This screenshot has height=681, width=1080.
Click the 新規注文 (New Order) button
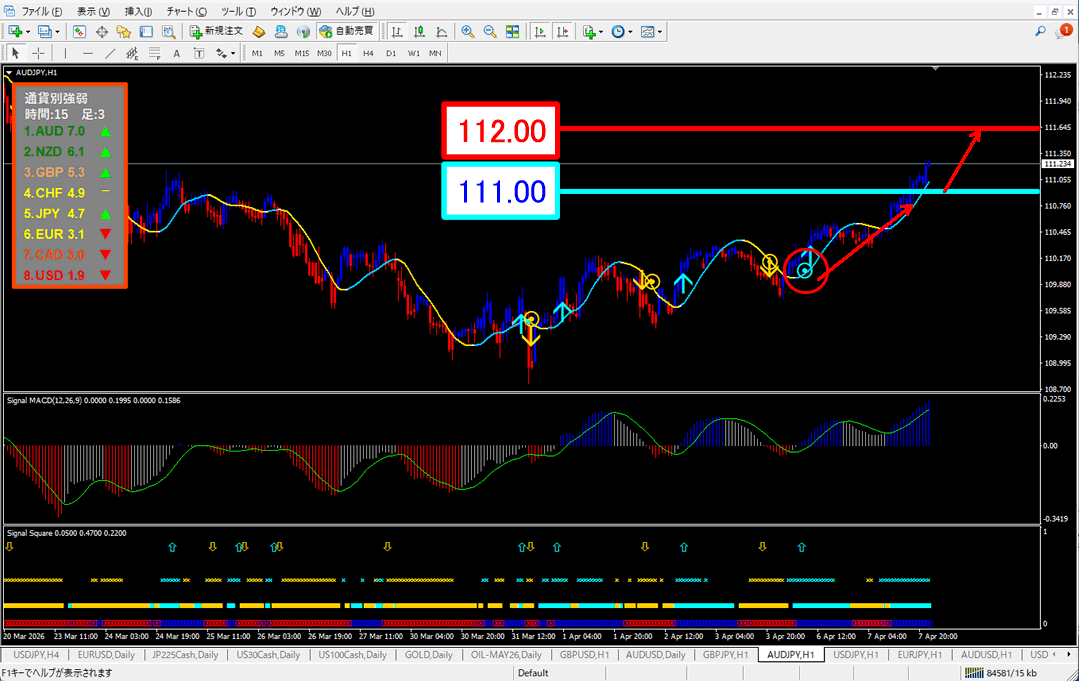click(x=215, y=31)
